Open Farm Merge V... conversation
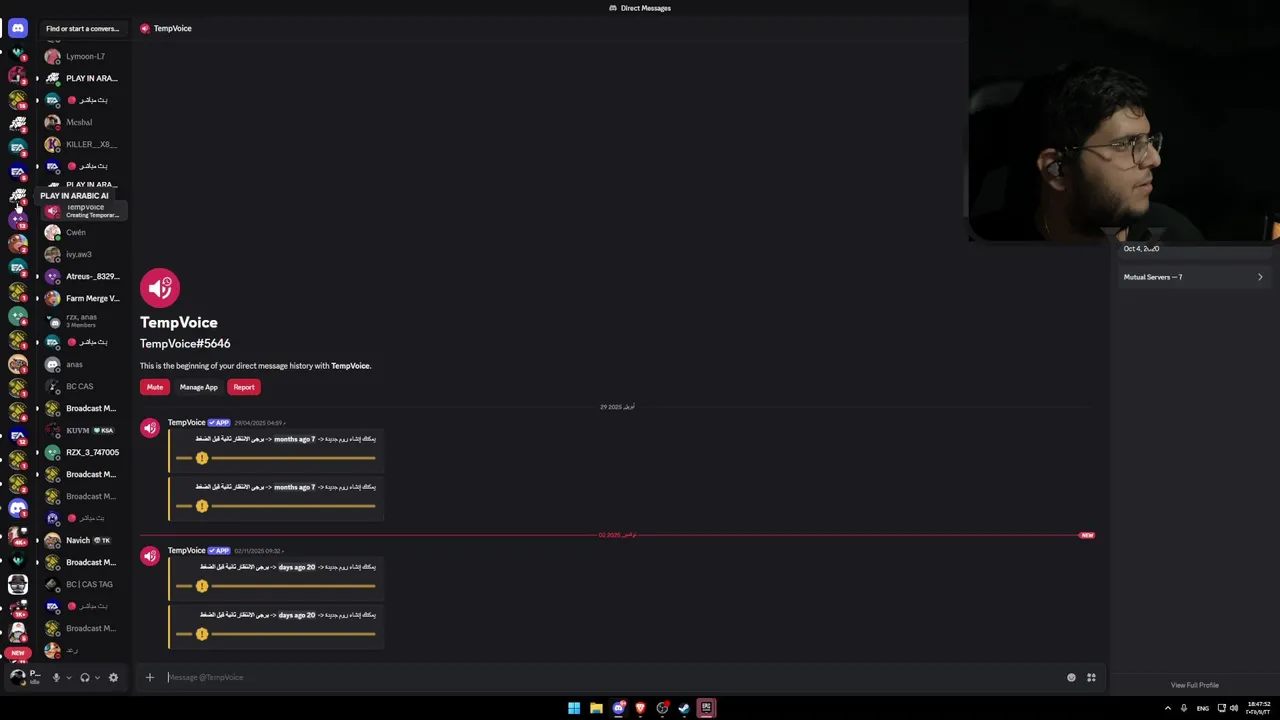1280x720 pixels. click(x=84, y=298)
